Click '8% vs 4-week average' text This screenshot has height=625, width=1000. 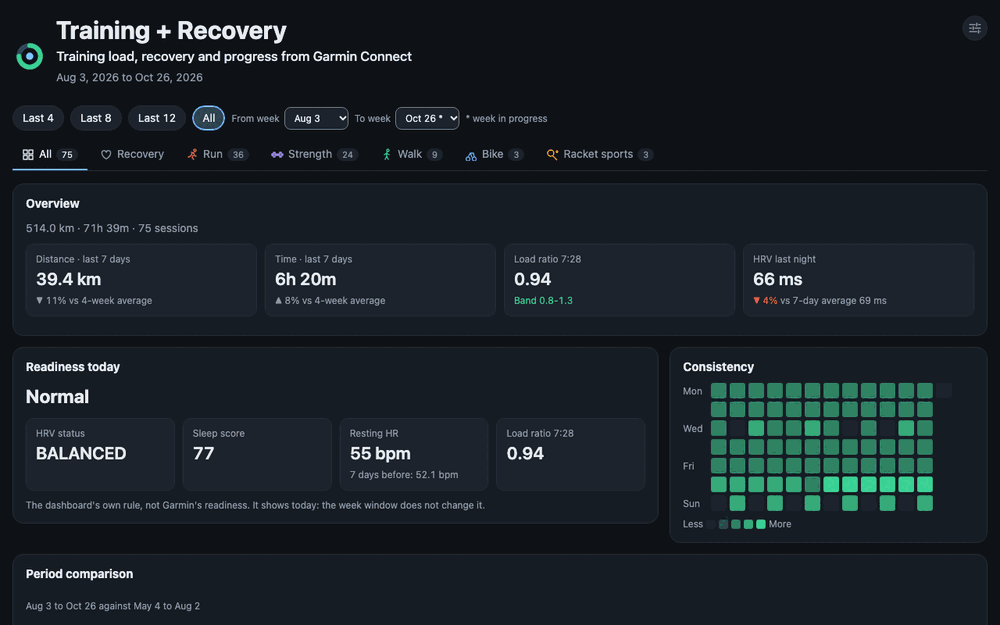coord(335,300)
